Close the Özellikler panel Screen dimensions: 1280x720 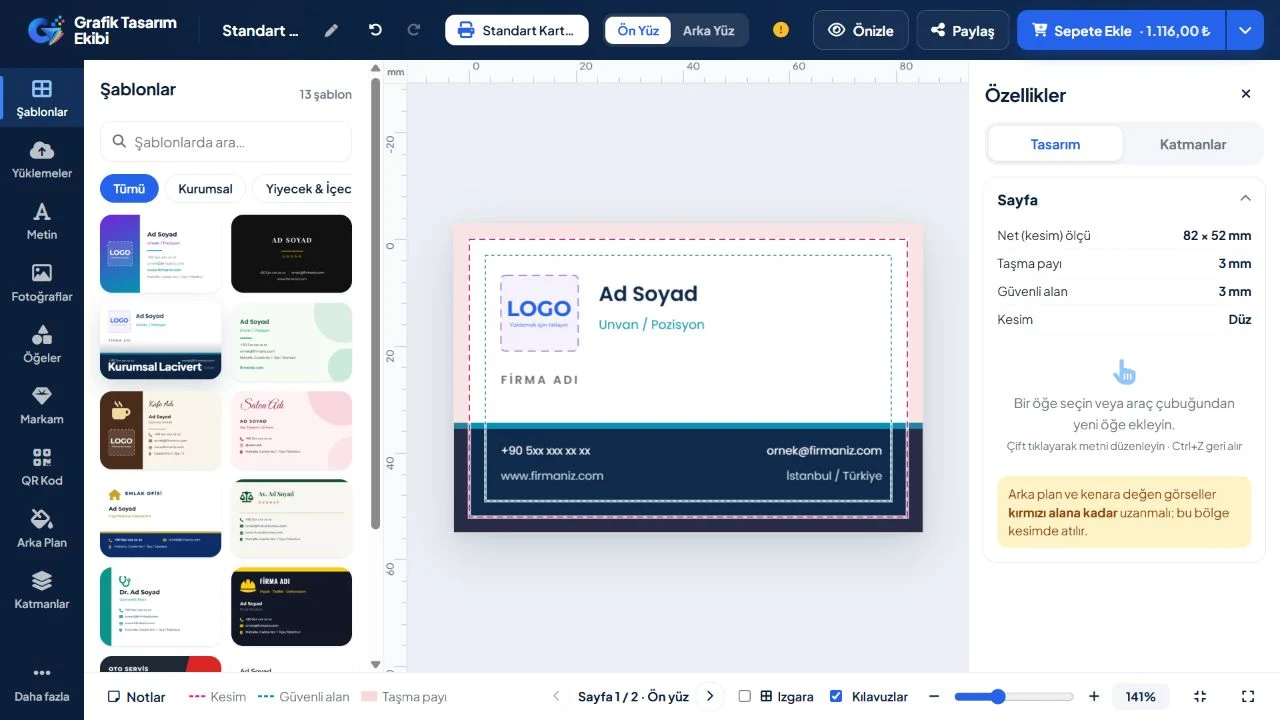1246,94
